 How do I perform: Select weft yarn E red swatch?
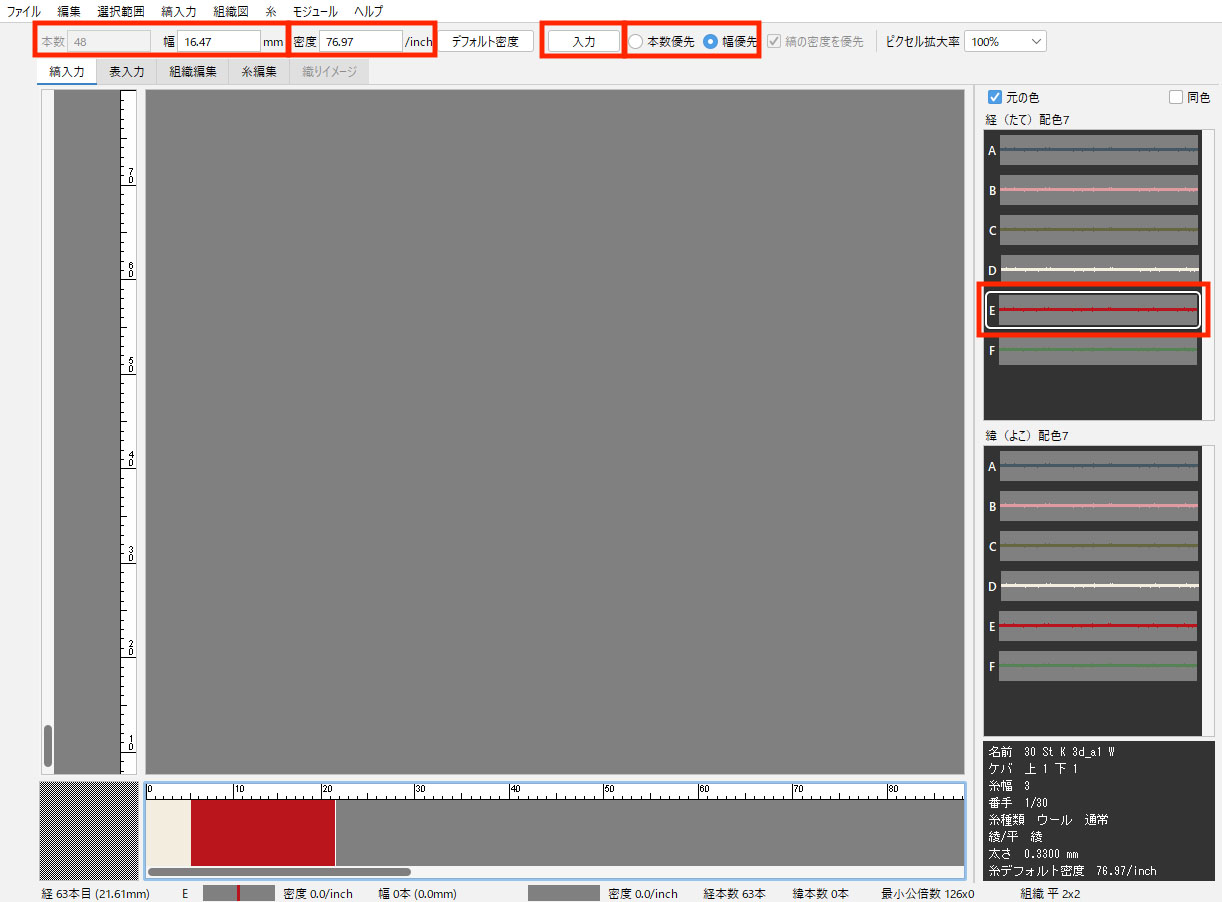point(1098,626)
